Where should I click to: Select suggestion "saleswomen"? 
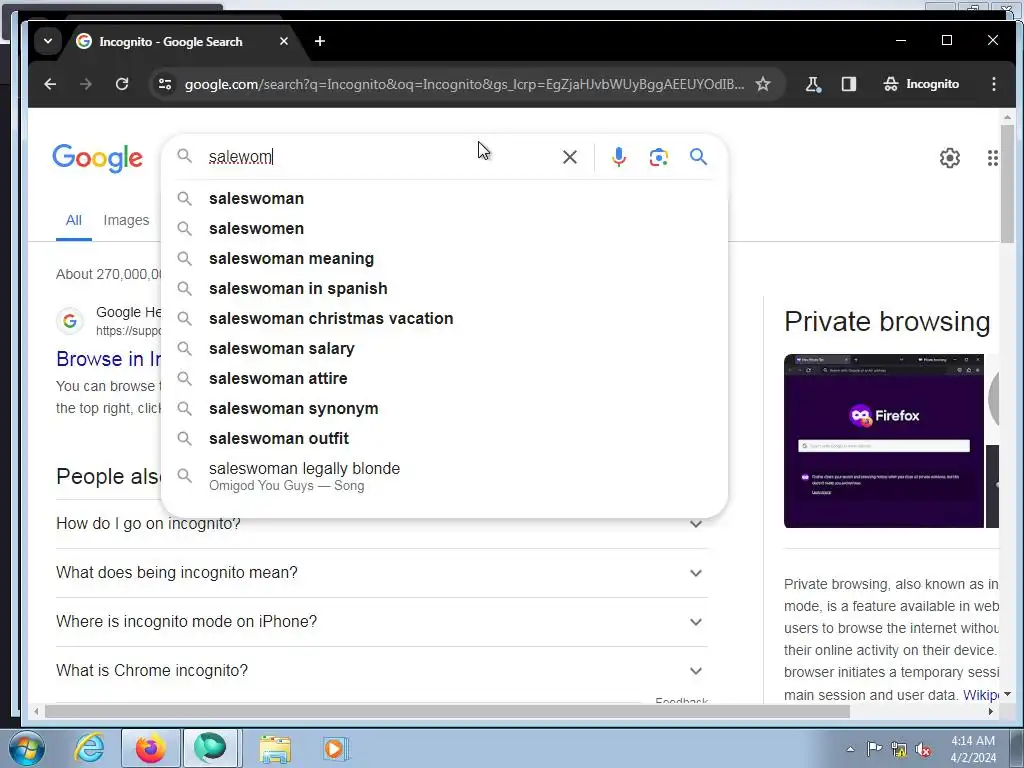[444, 229]
